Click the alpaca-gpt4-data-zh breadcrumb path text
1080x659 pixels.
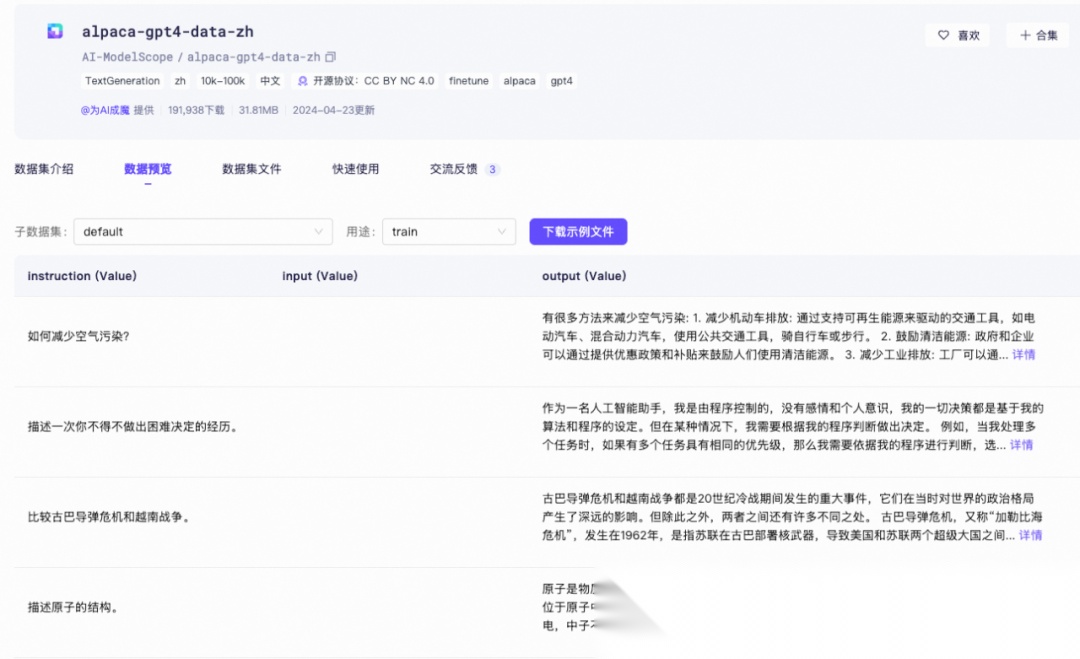253,57
